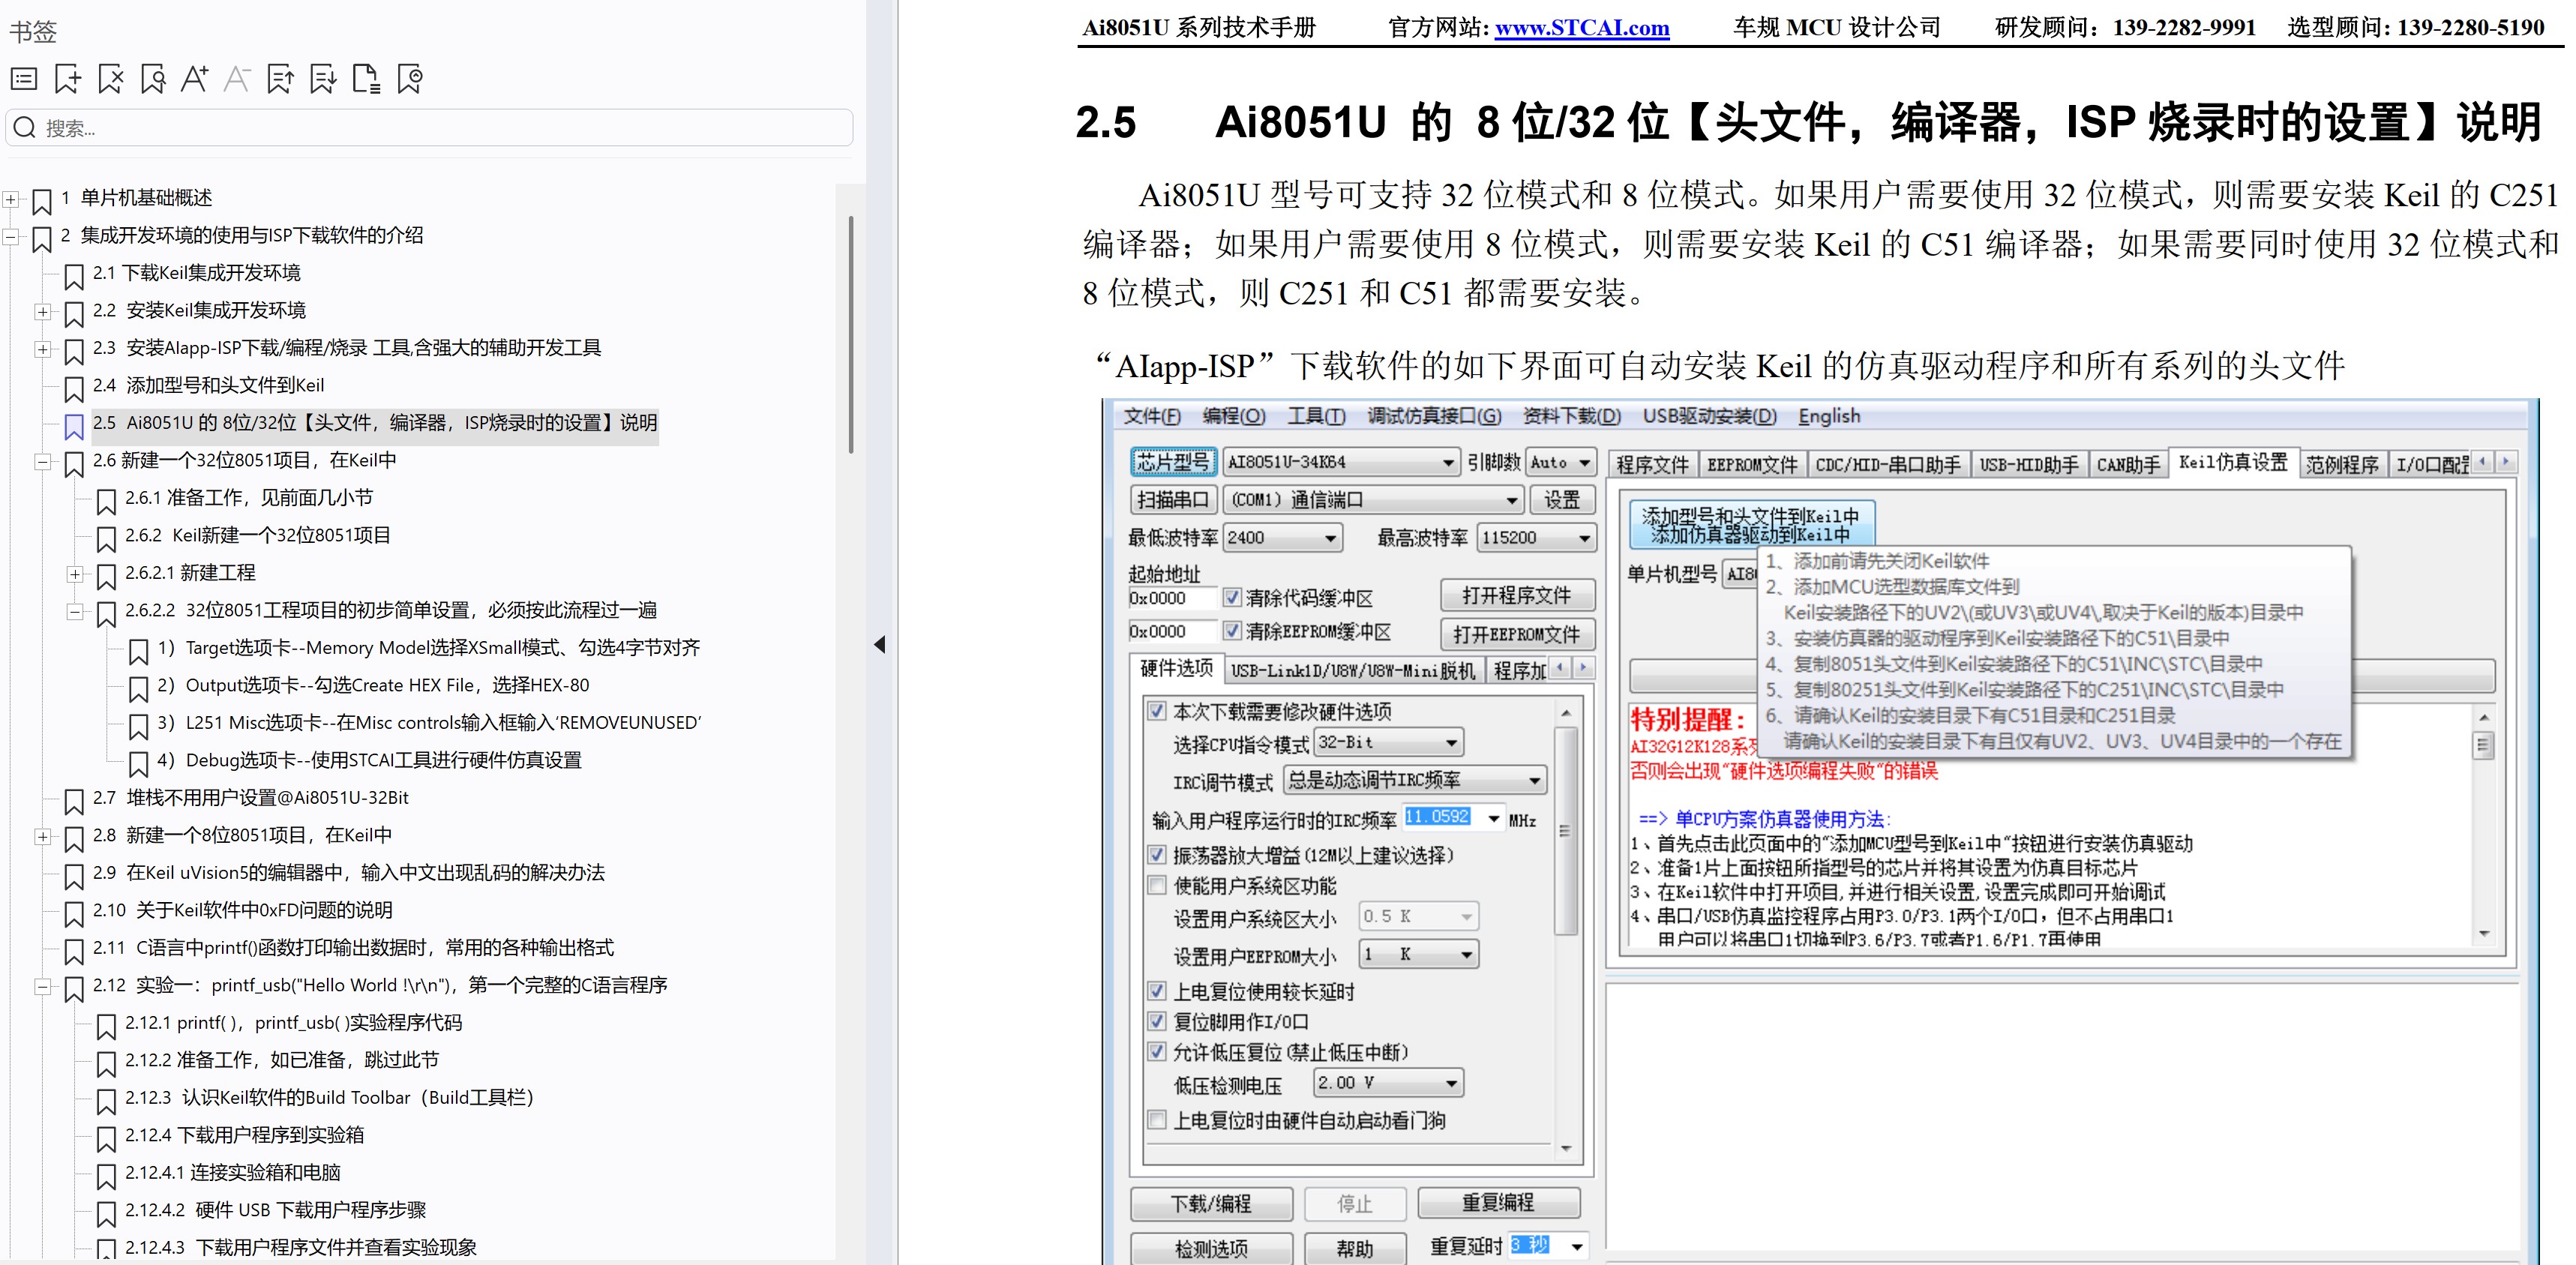Increase bookmark font size (A+)
The width and height of the screenshot is (2576, 1265).
click(195, 78)
